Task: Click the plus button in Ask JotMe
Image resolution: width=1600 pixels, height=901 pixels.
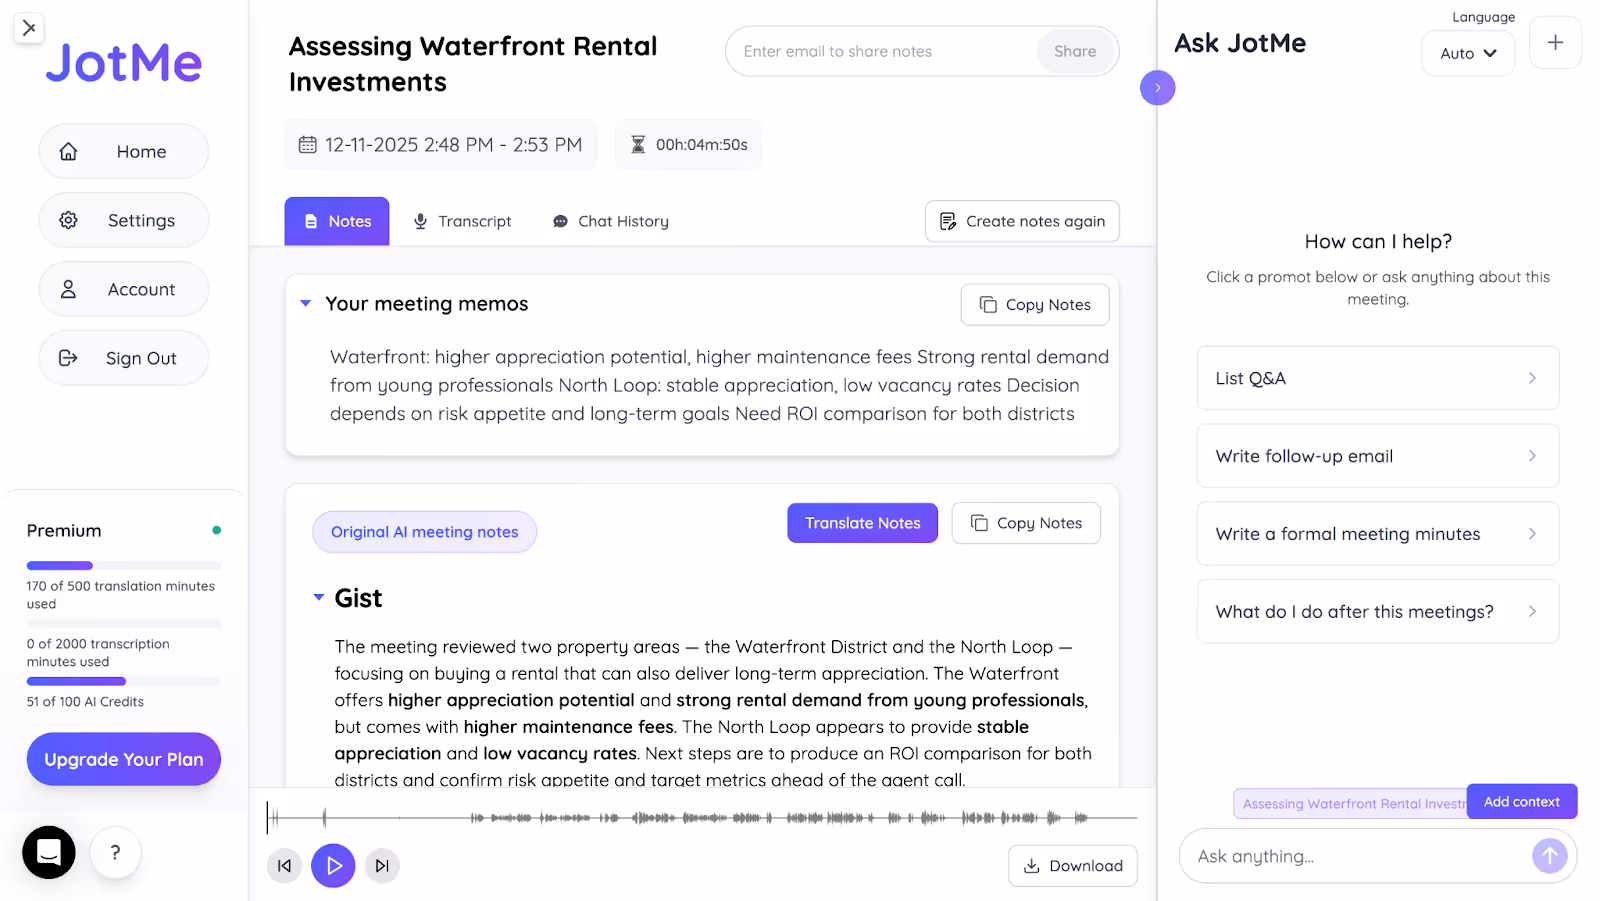Action: pyautogui.click(x=1555, y=43)
